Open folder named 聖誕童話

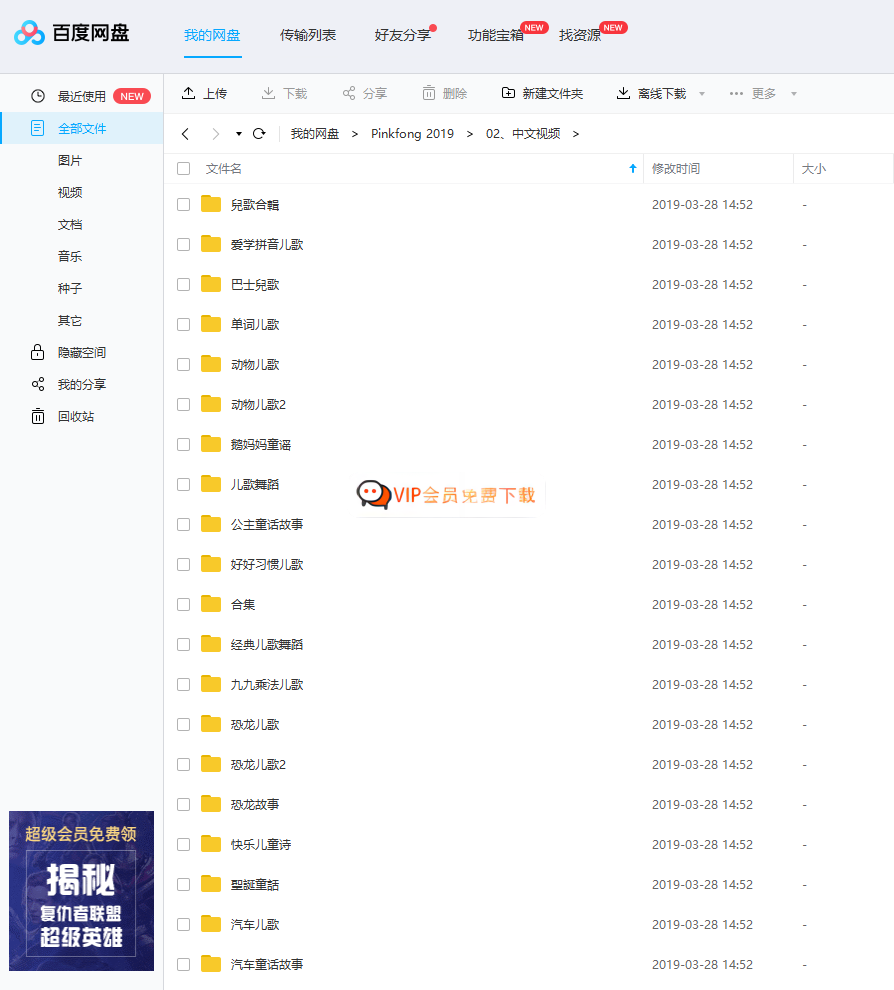255,885
